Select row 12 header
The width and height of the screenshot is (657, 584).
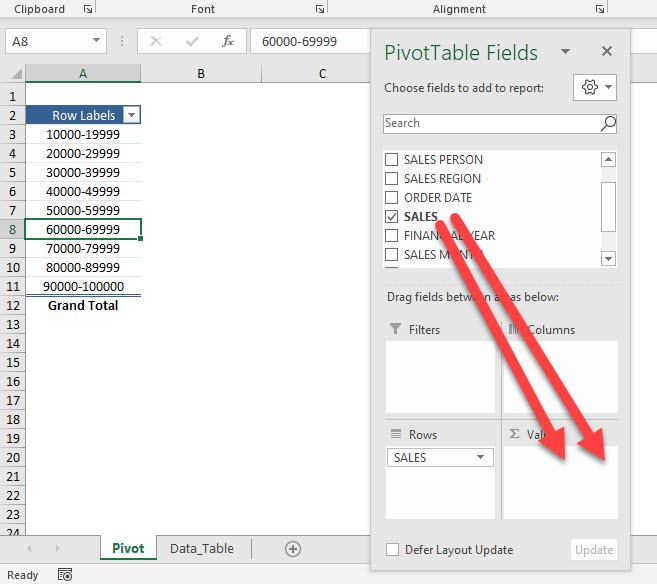coord(13,305)
